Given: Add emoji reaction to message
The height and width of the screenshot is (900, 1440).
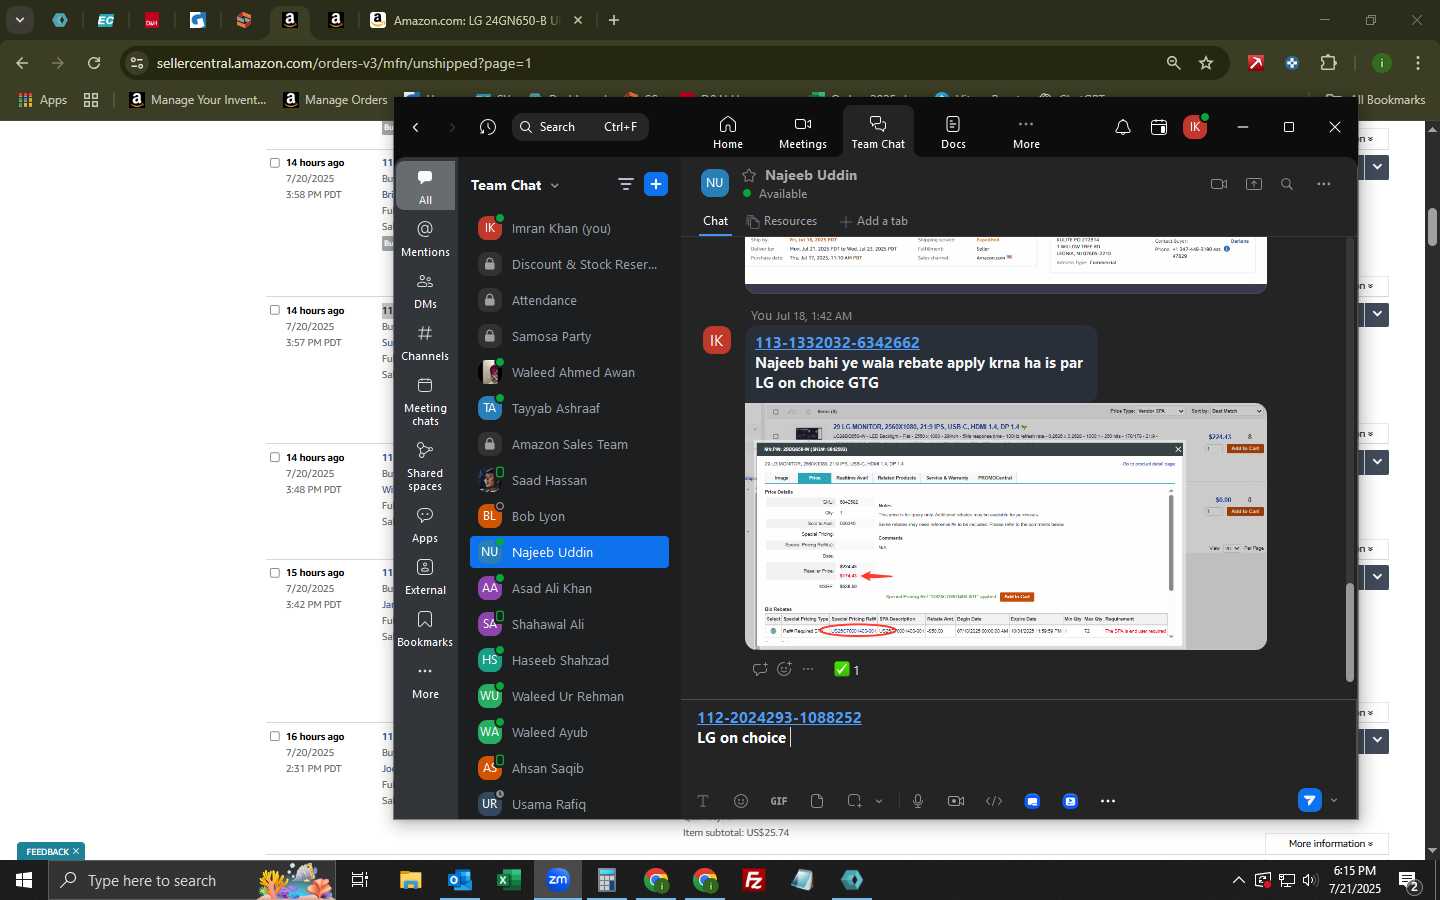Looking at the screenshot, I should (x=784, y=669).
